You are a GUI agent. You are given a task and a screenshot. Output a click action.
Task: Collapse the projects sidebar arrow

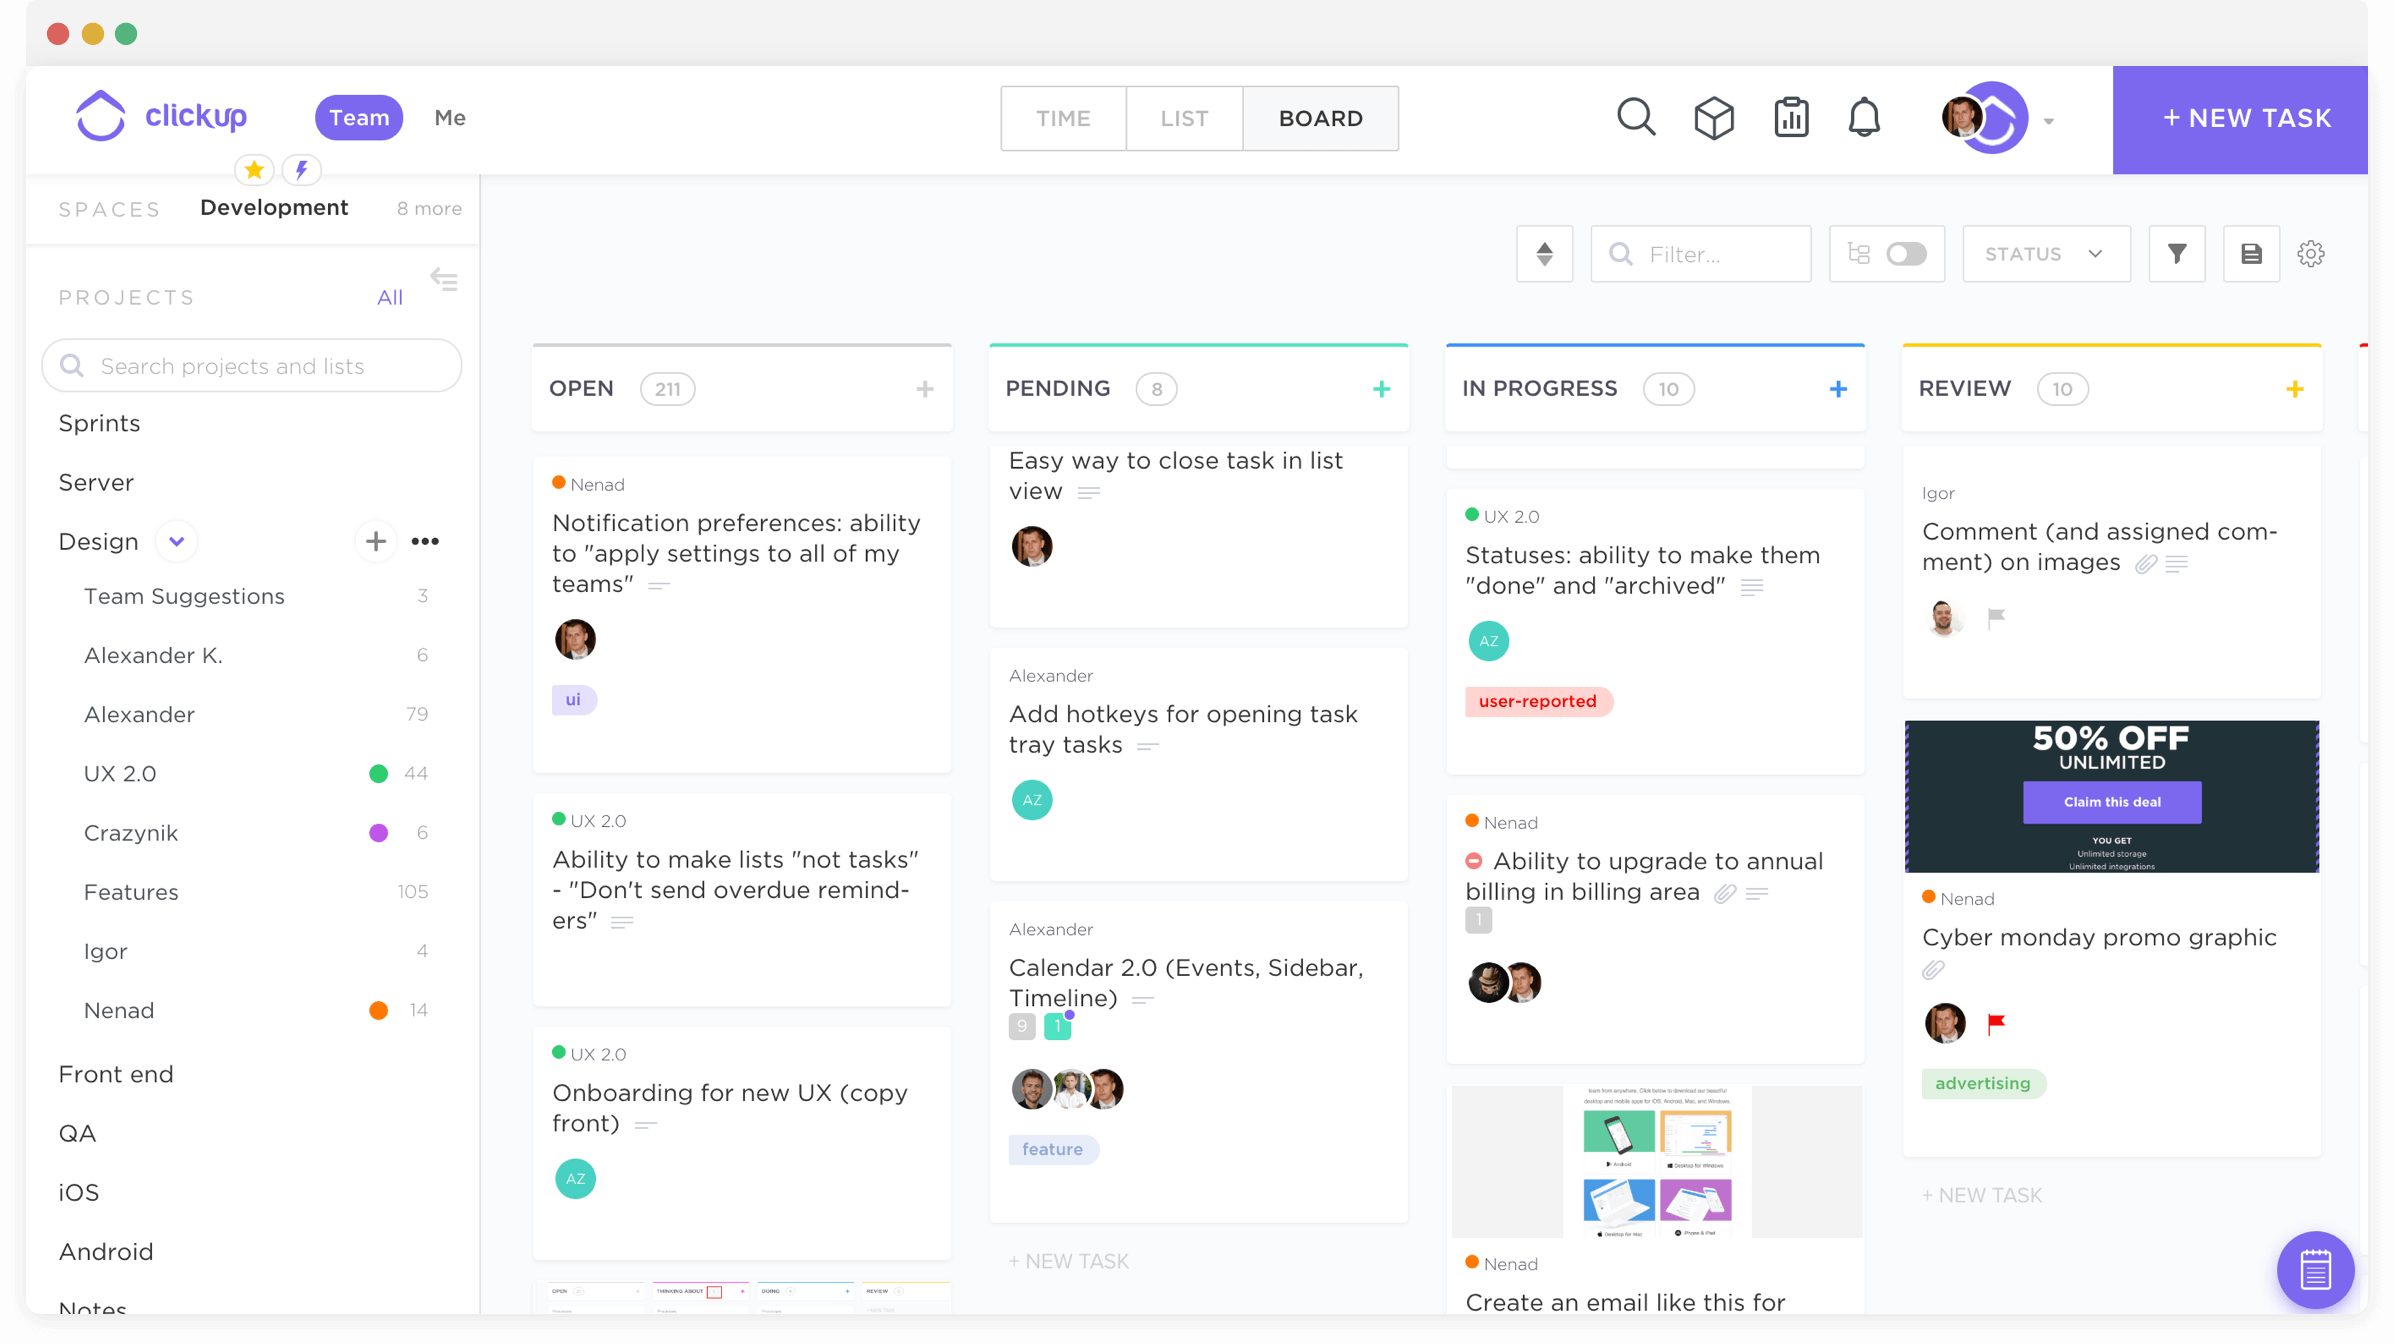pos(444,280)
